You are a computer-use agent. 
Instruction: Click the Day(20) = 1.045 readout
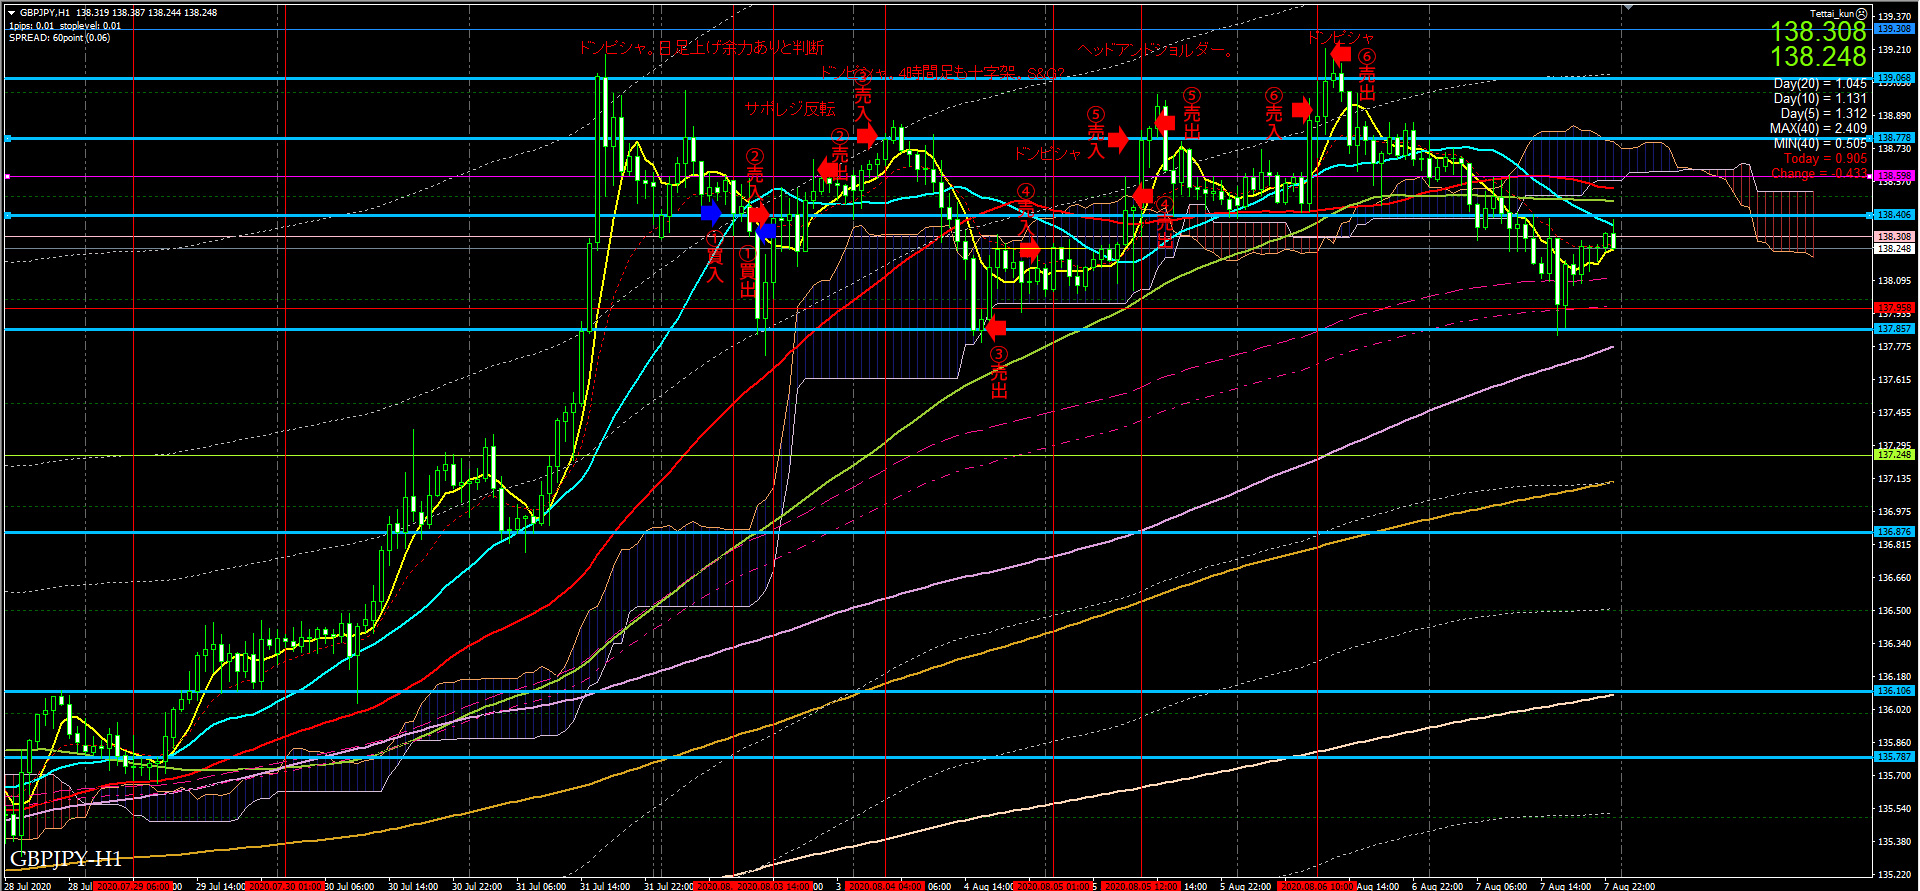pos(1820,84)
